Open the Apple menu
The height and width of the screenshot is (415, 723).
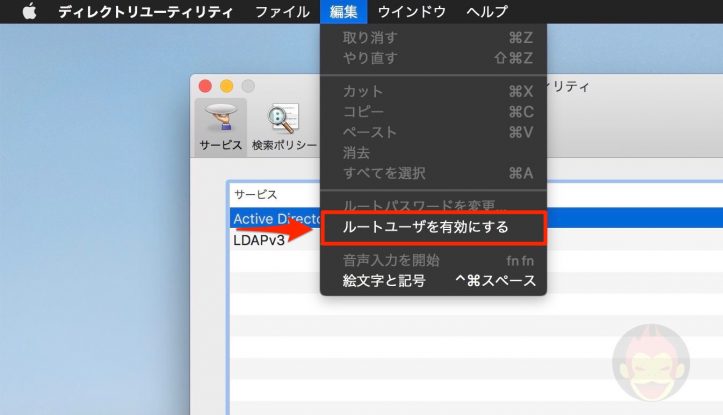click(30, 11)
